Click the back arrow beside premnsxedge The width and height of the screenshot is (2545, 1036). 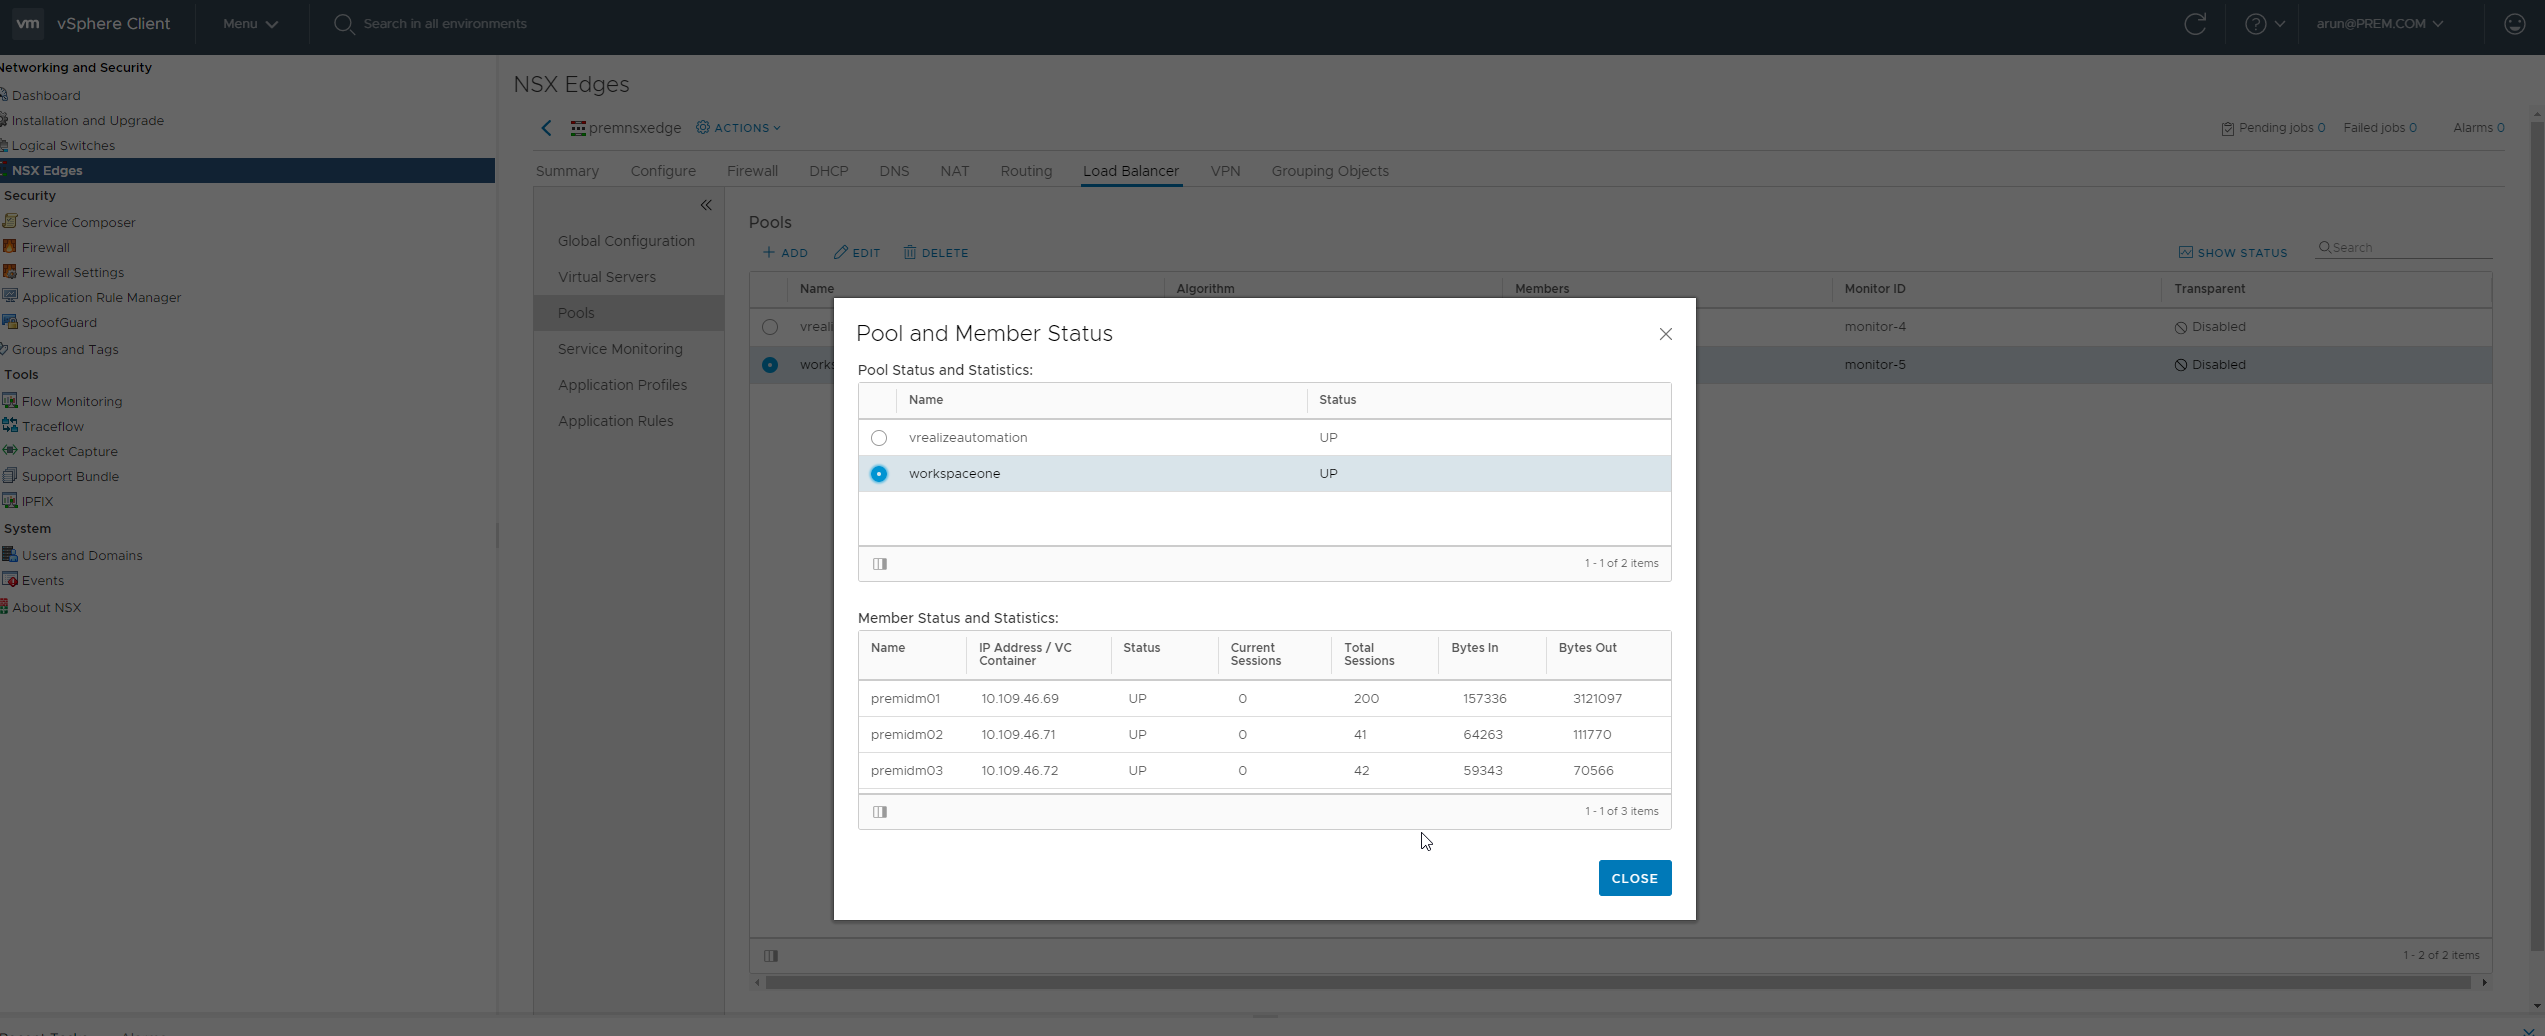click(x=546, y=128)
